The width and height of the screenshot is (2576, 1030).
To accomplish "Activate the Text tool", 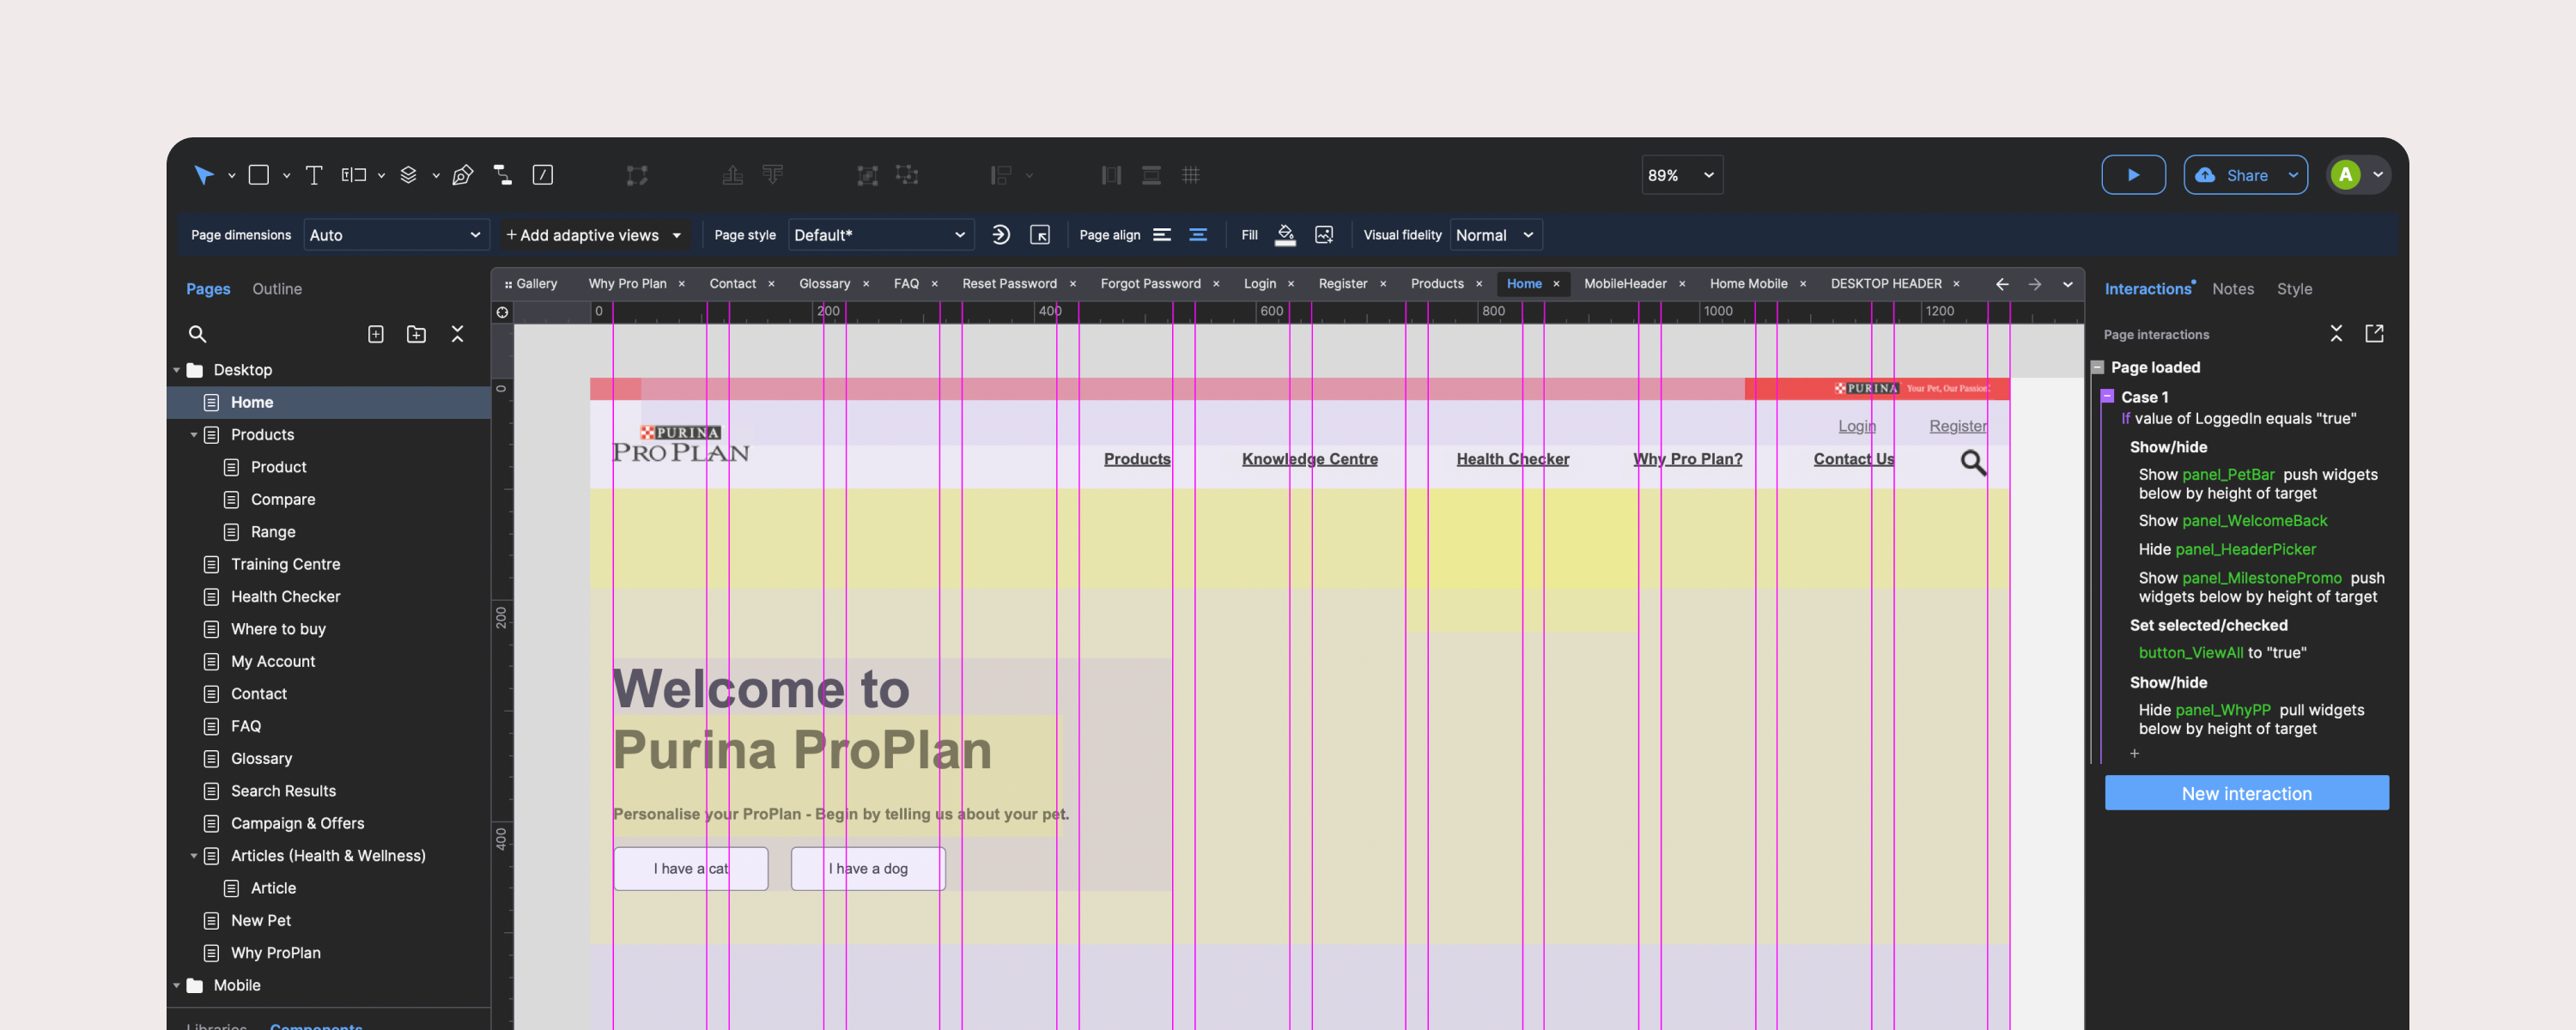I will [x=313, y=175].
